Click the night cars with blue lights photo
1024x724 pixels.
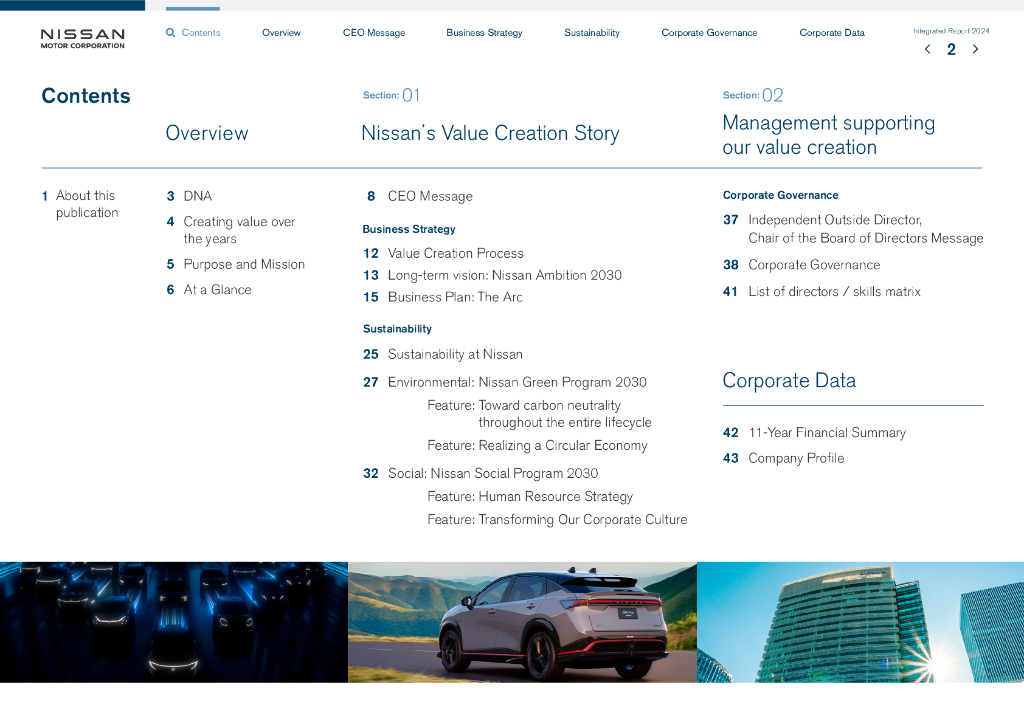pyautogui.click(x=174, y=622)
